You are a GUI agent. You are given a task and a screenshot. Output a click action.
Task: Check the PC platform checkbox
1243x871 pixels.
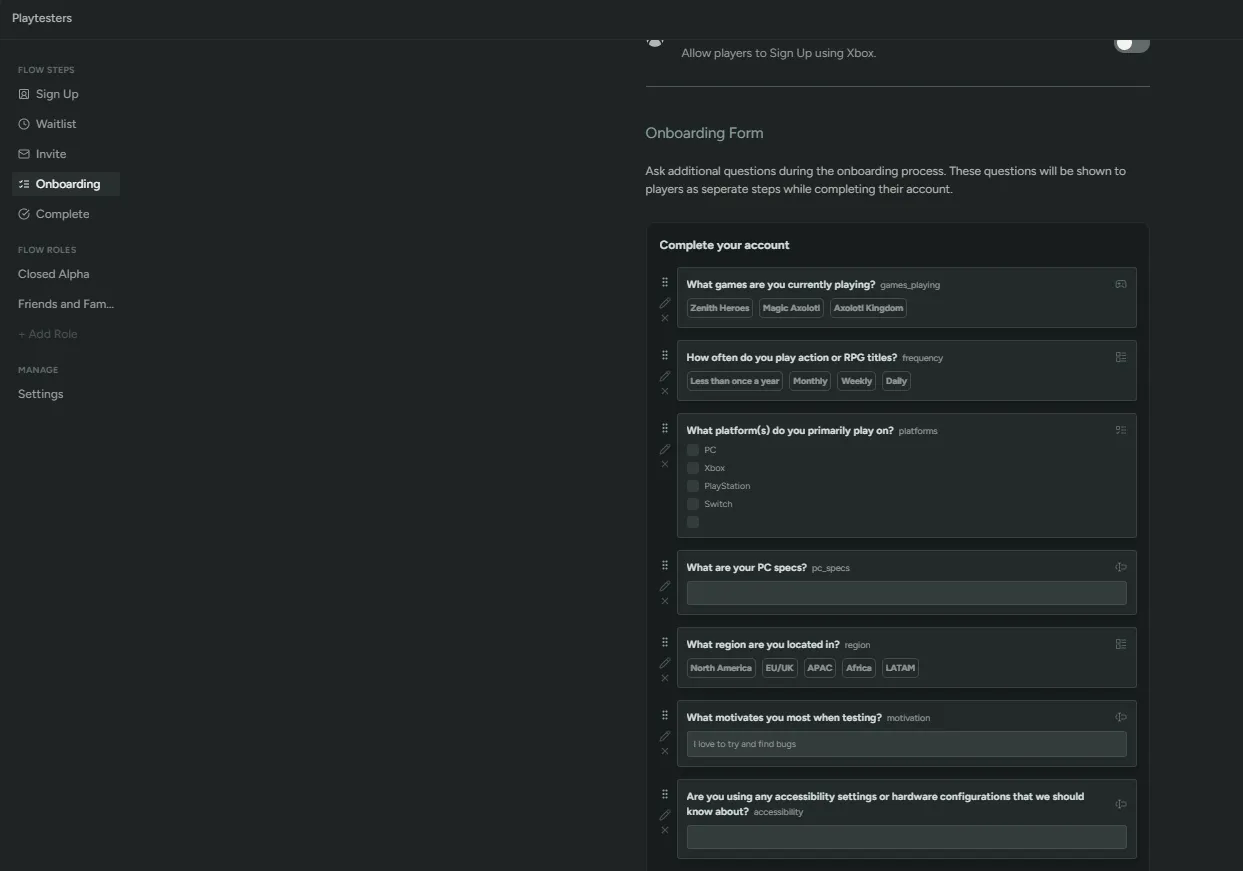coord(693,449)
